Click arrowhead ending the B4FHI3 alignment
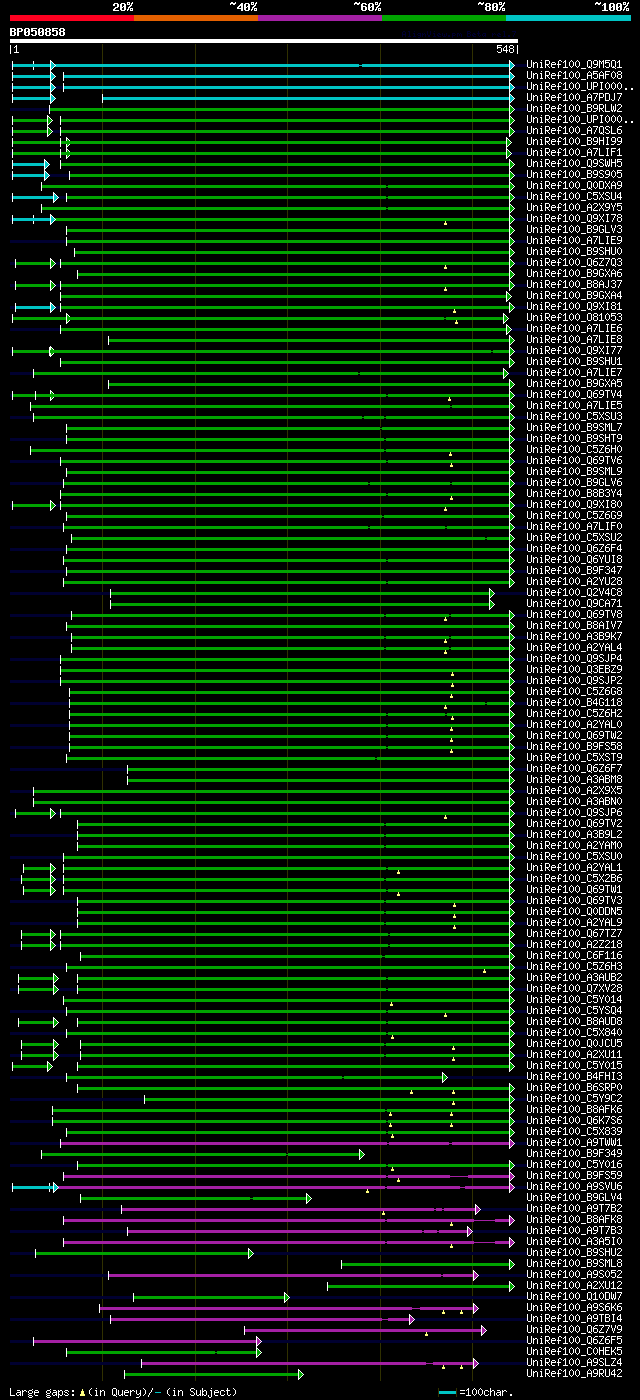Screen dimensions: 640x1400 [x=445, y=1077]
